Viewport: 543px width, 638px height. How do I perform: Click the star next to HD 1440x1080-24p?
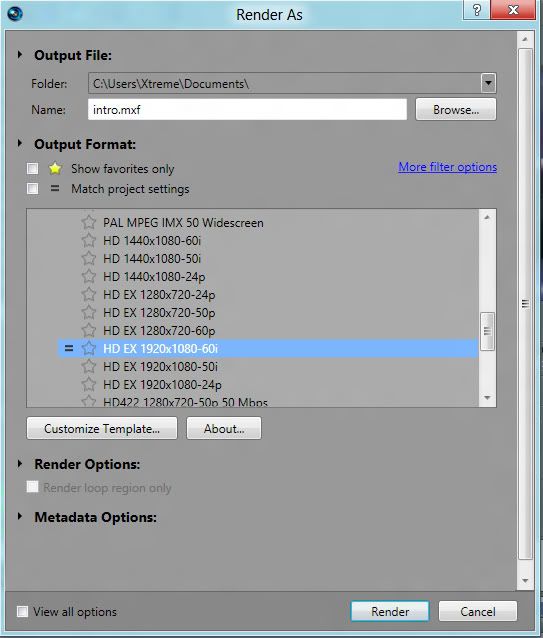click(88, 277)
